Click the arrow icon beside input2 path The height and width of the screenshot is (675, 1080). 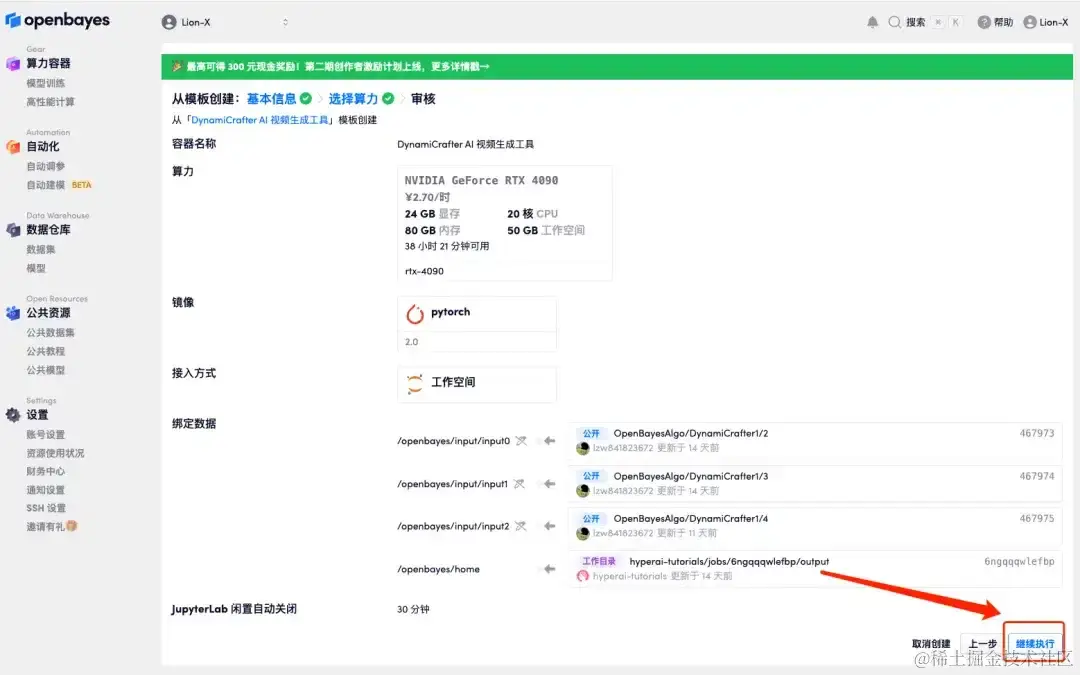(549, 526)
